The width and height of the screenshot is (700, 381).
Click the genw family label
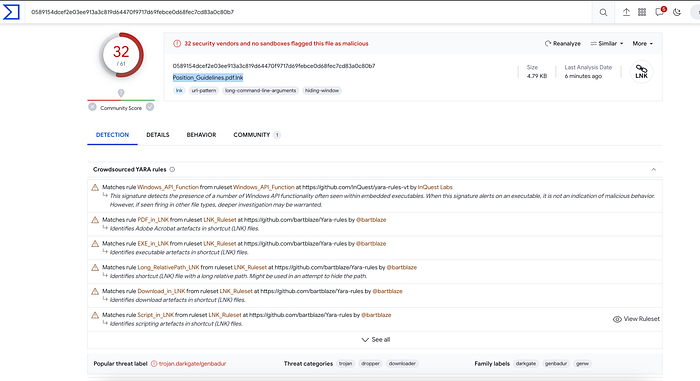[x=582, y=364]
